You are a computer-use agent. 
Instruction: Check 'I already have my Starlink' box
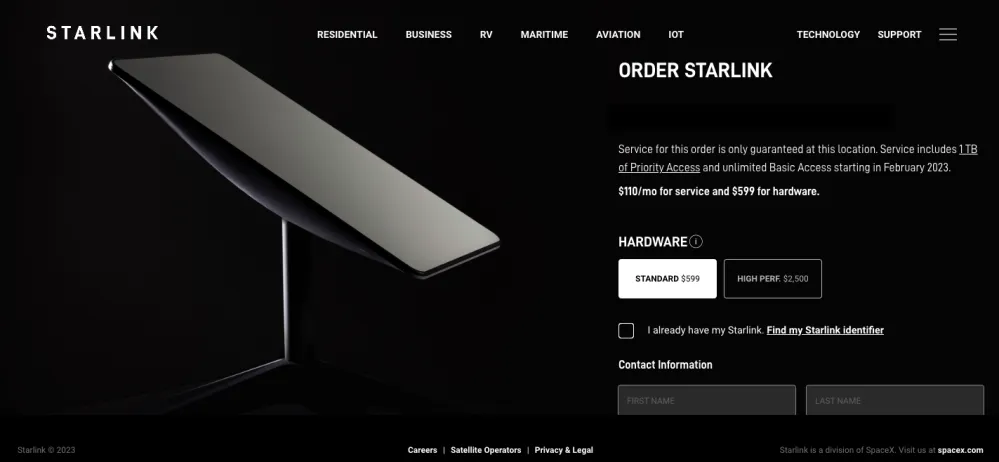pos(626,331)
